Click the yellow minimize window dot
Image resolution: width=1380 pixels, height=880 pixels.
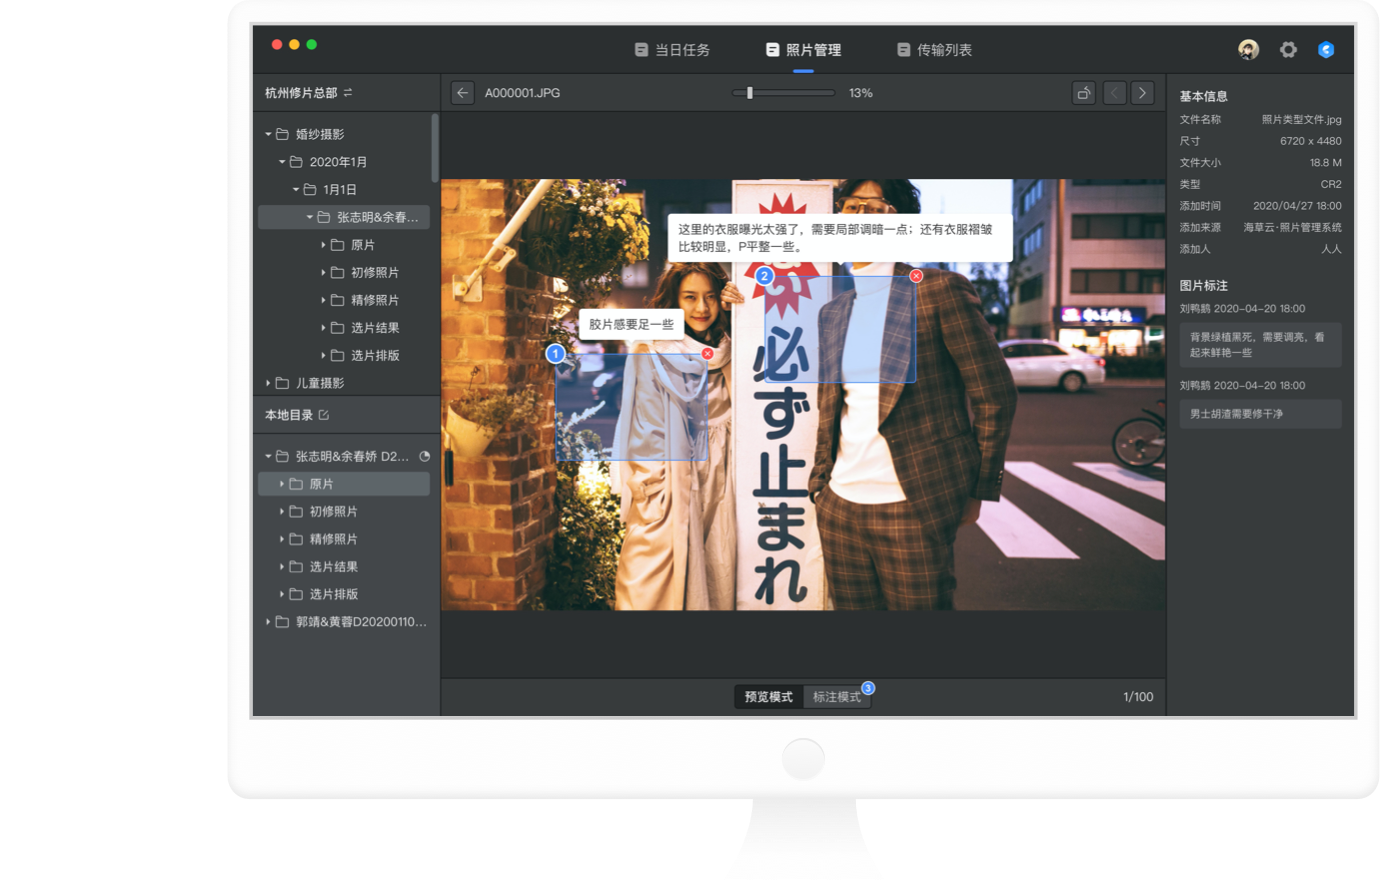coord(294,44)
